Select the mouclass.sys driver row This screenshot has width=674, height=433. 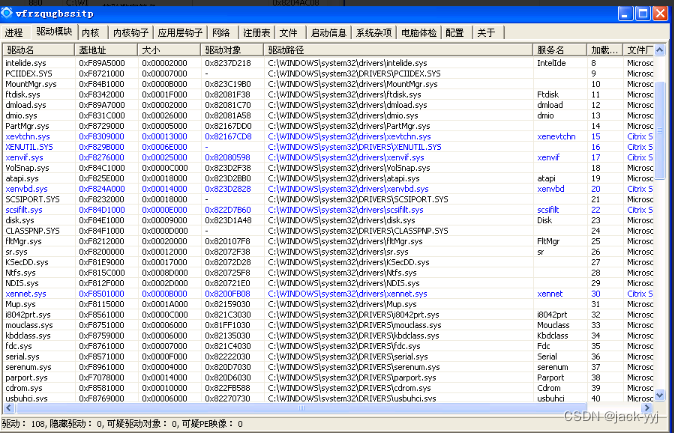click(x=329, y=325)
